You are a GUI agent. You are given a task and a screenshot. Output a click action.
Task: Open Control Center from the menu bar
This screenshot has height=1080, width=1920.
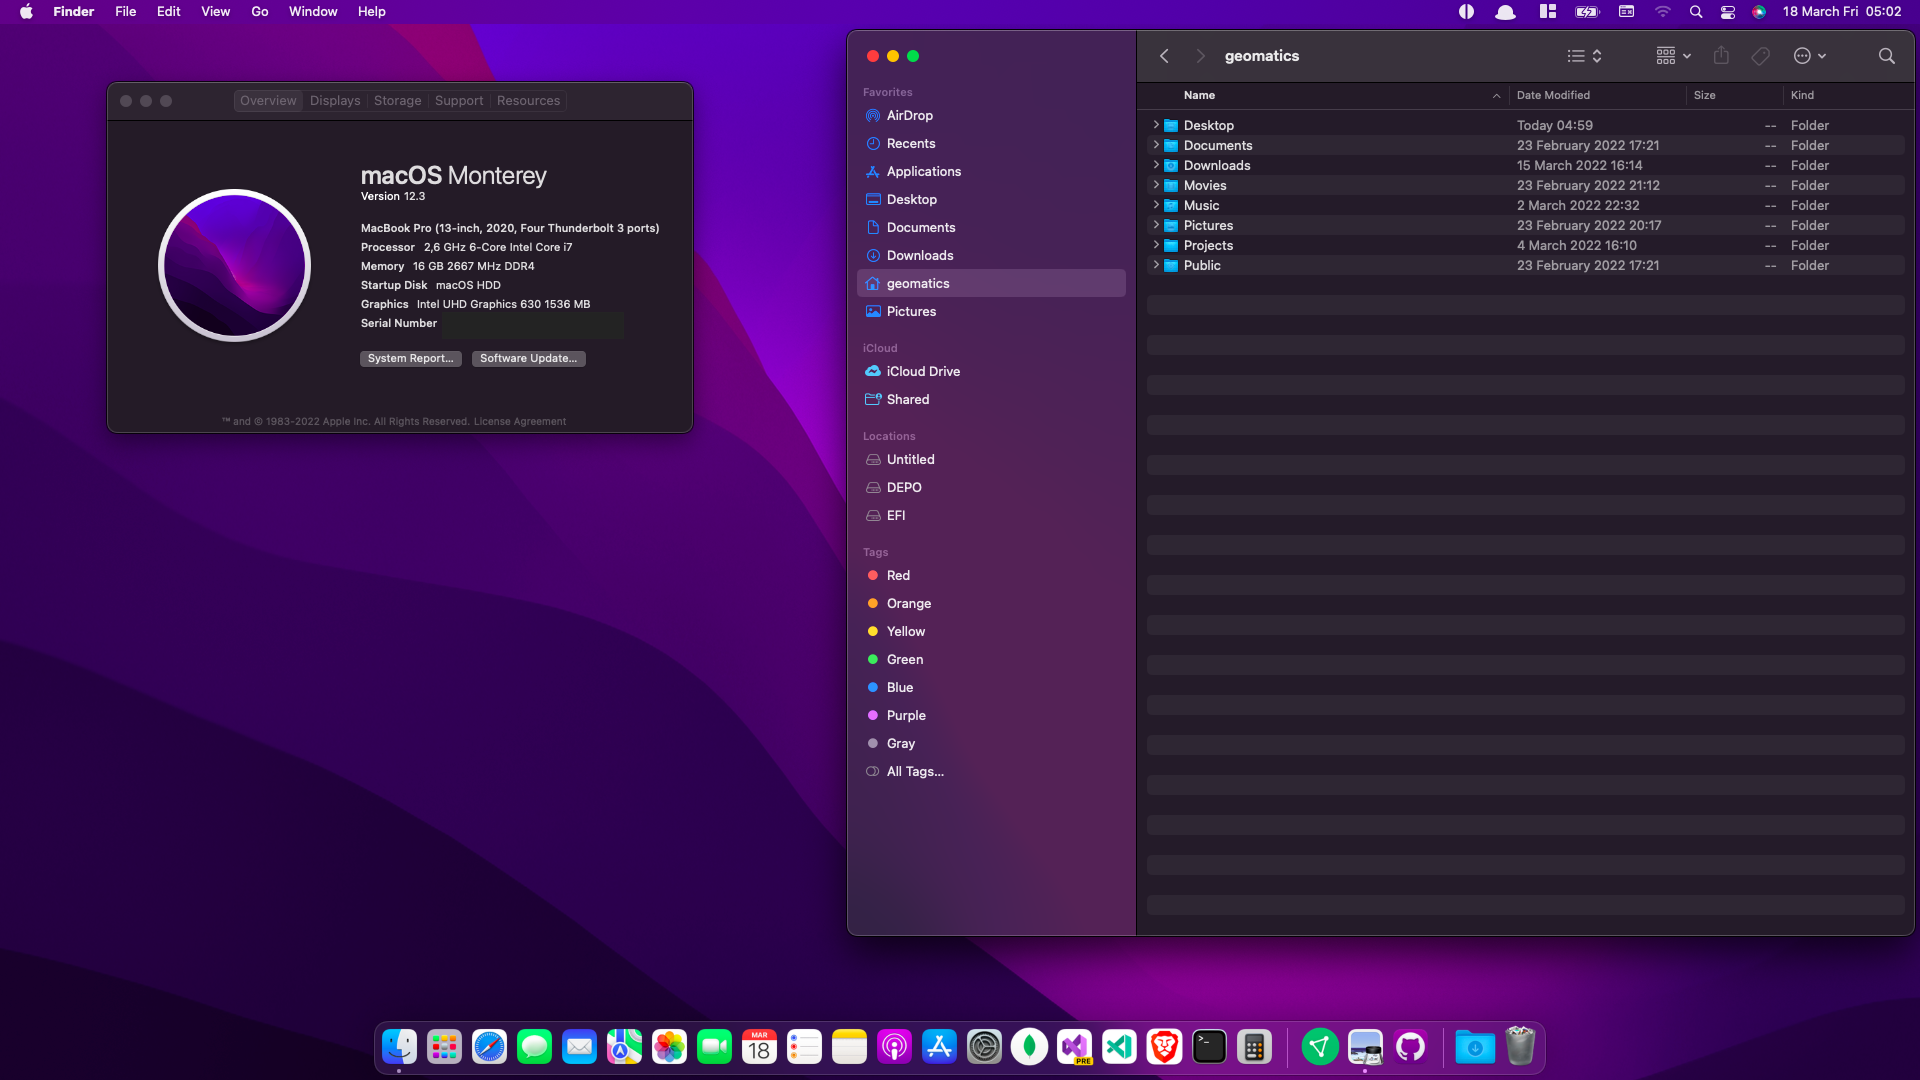coord(1727,12)
